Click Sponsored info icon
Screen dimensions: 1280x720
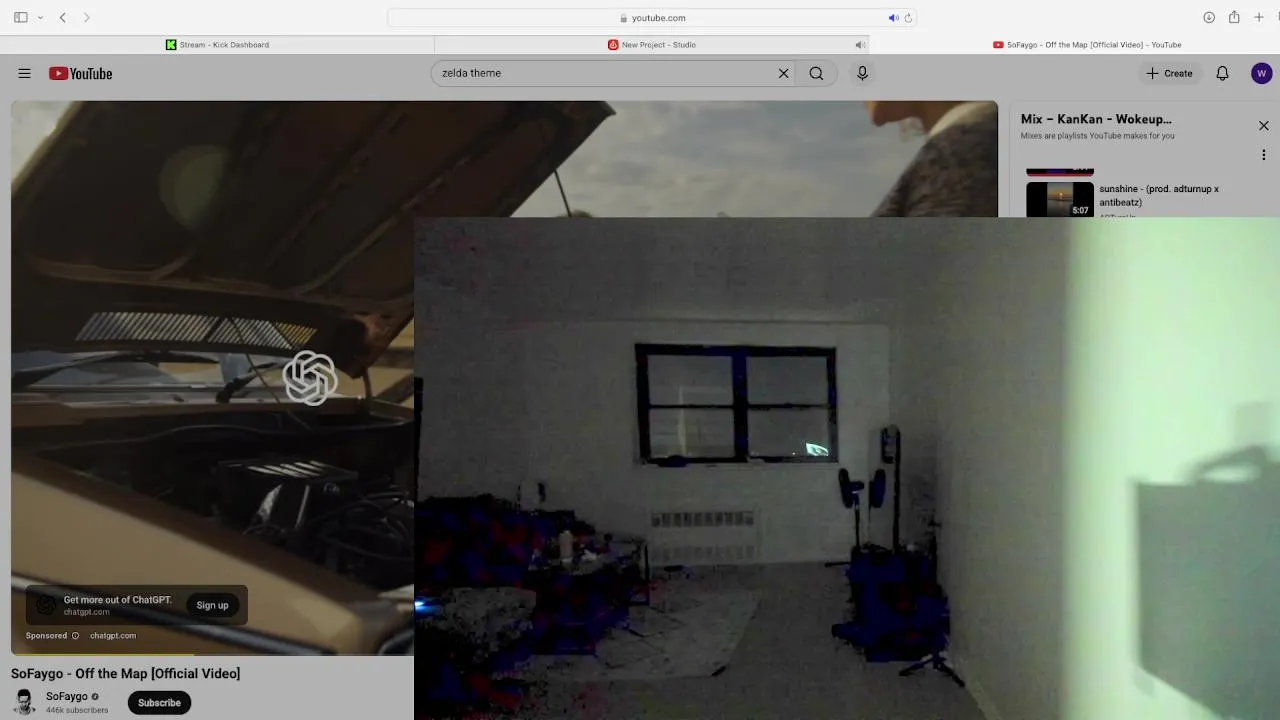[75, 635]
